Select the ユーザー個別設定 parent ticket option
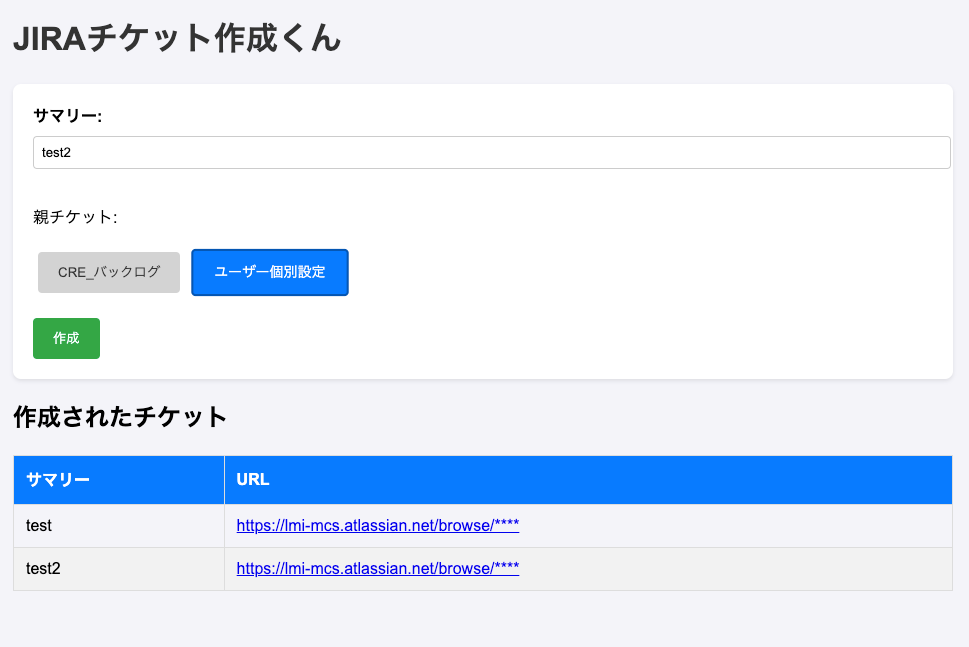The width and height of the screenshot is (969, 647). [270, 273]
